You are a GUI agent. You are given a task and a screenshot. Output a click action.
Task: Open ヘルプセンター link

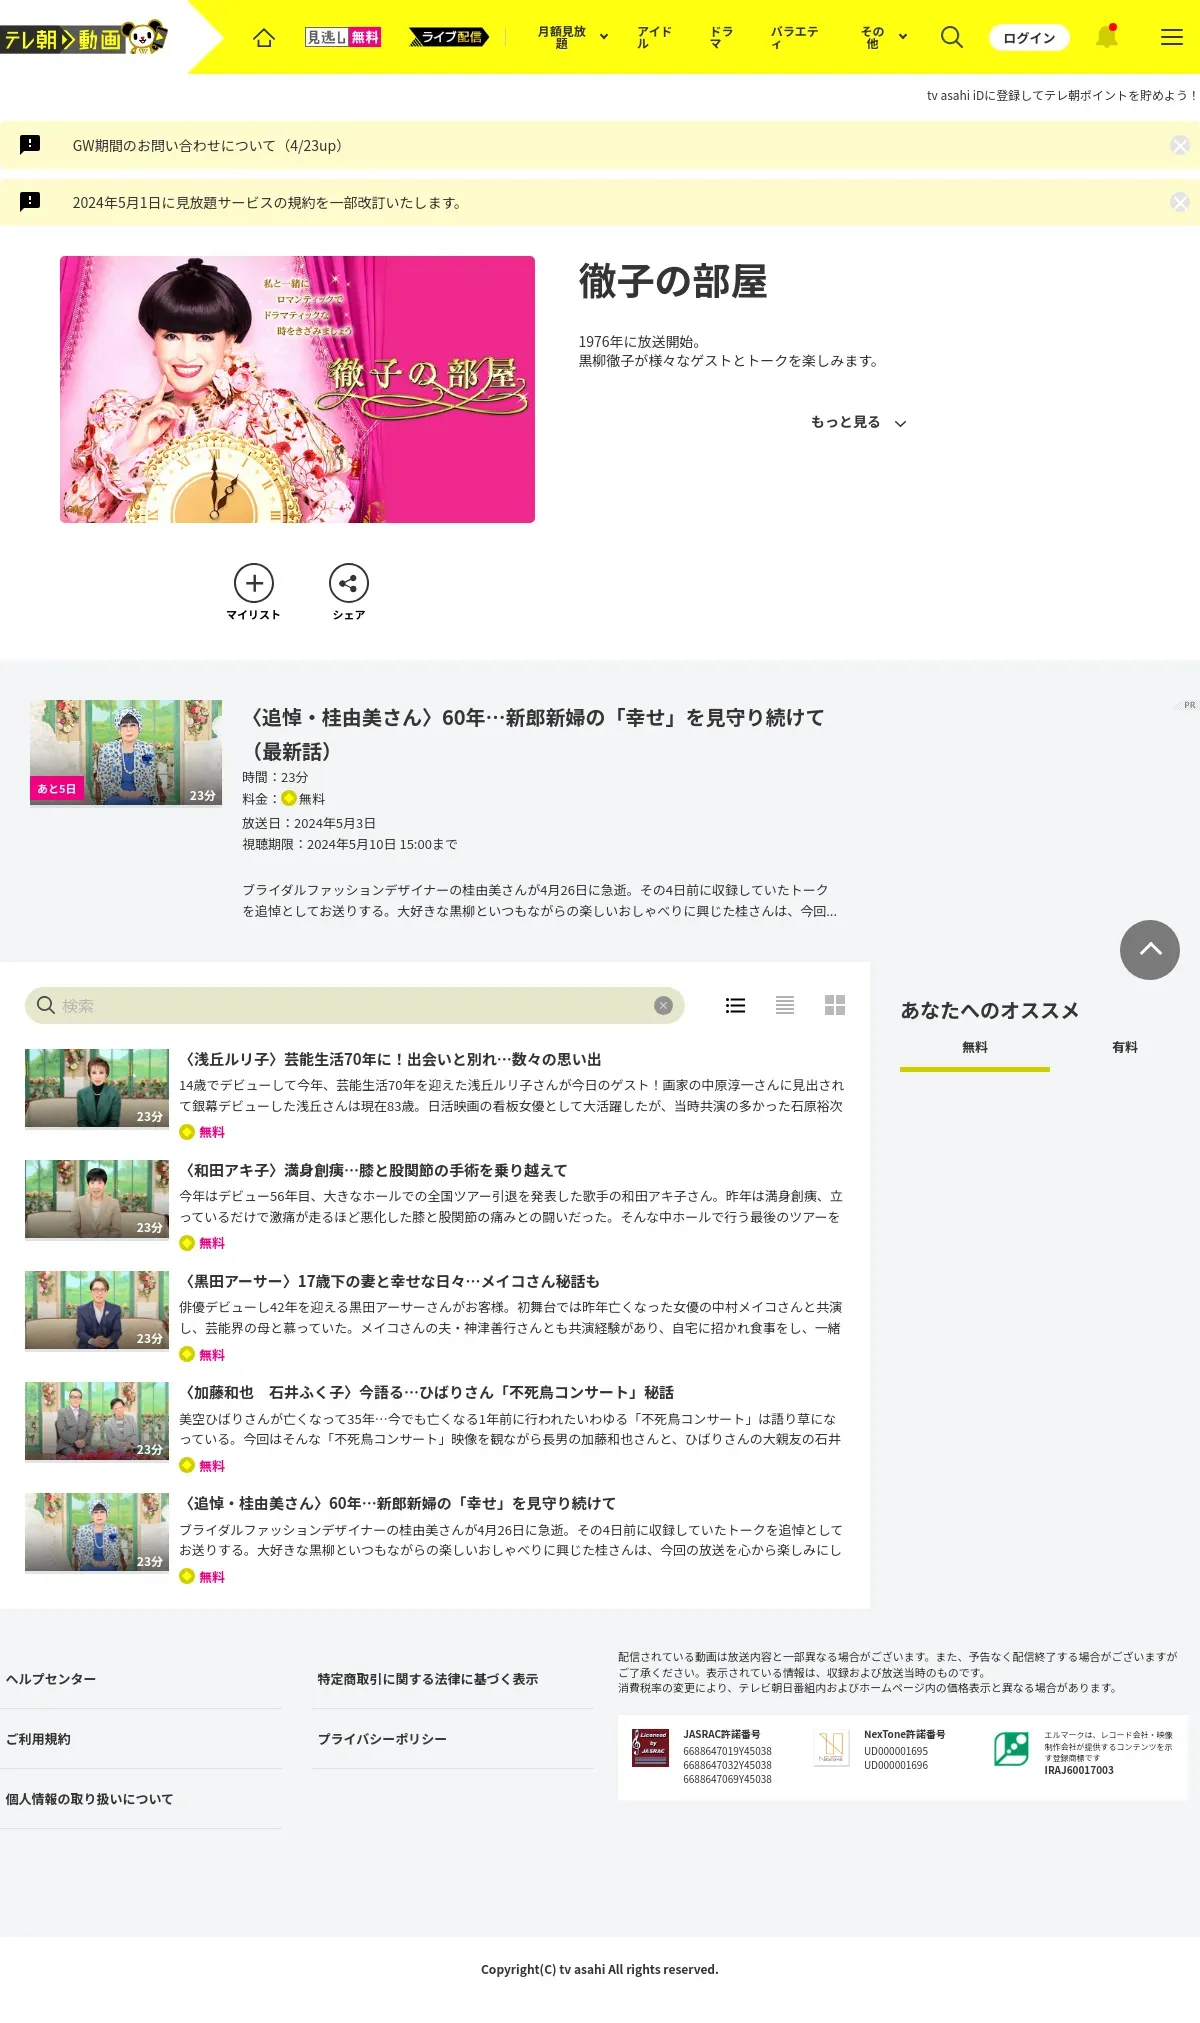pos(51,1679)
